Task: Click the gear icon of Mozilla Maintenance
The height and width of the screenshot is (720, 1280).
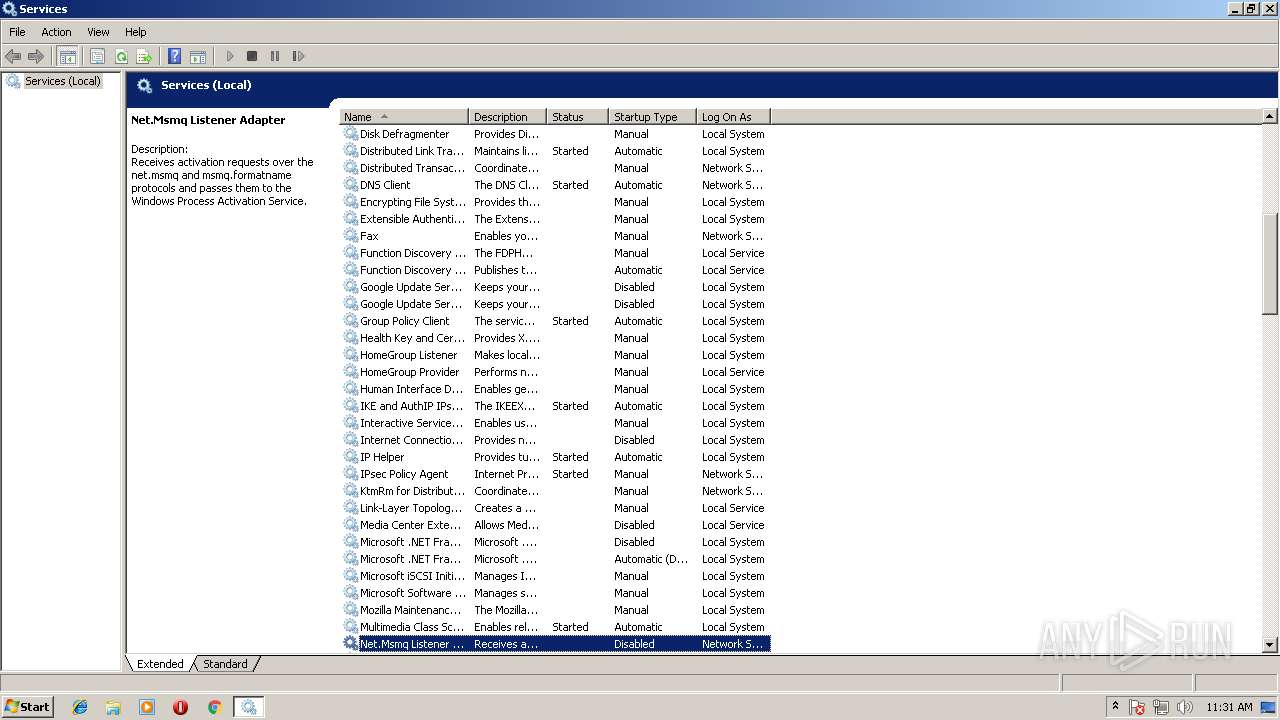Action: pos(351,610)
